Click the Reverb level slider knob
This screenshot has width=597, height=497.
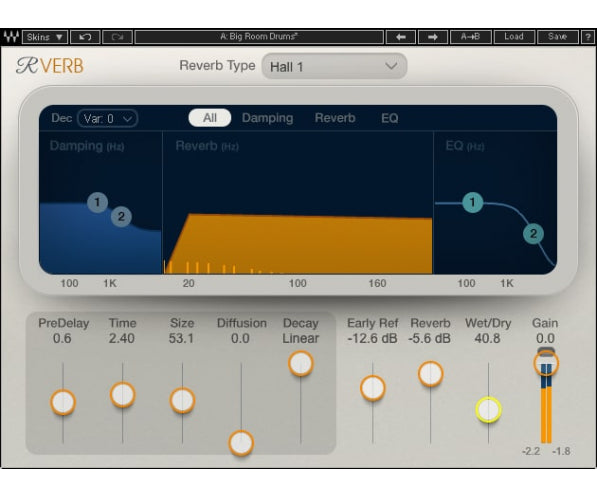[x=431, y=374]
